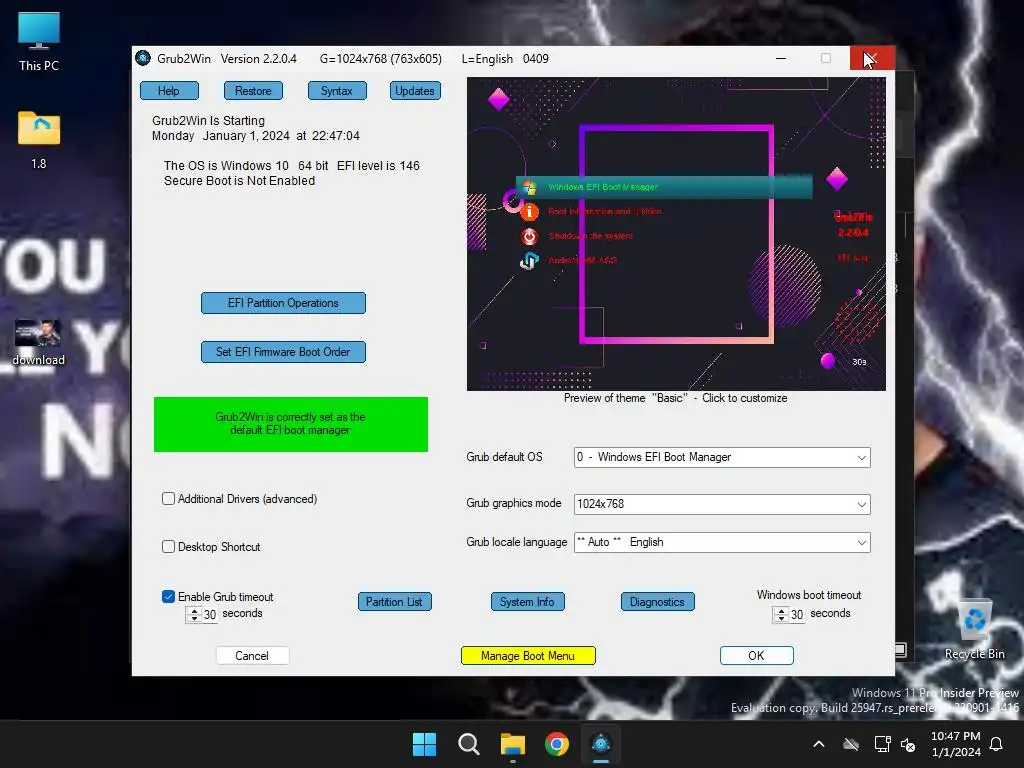1024x768 pixels.
Task: Click the muted volume tray icon
Action: tap(908, 744)
